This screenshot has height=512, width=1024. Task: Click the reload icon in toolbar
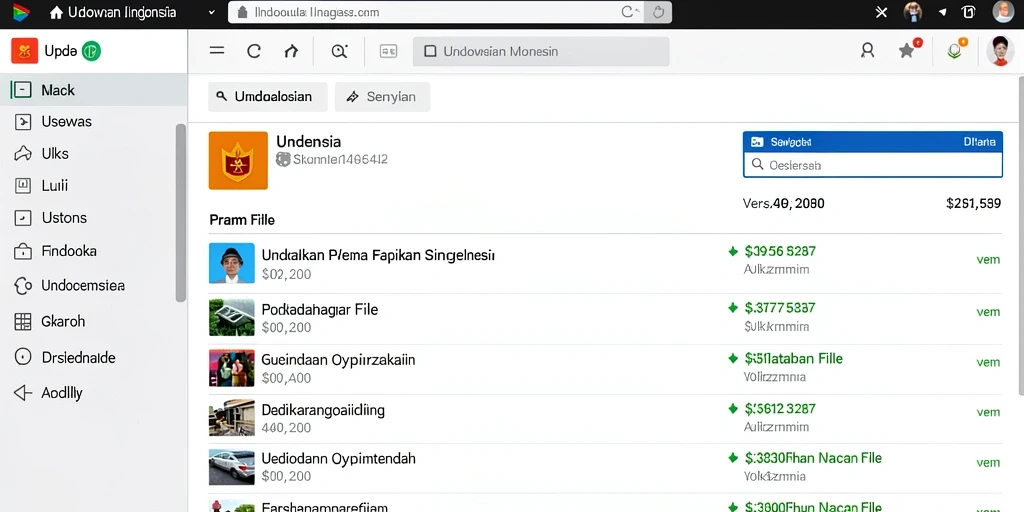point(254,51)
